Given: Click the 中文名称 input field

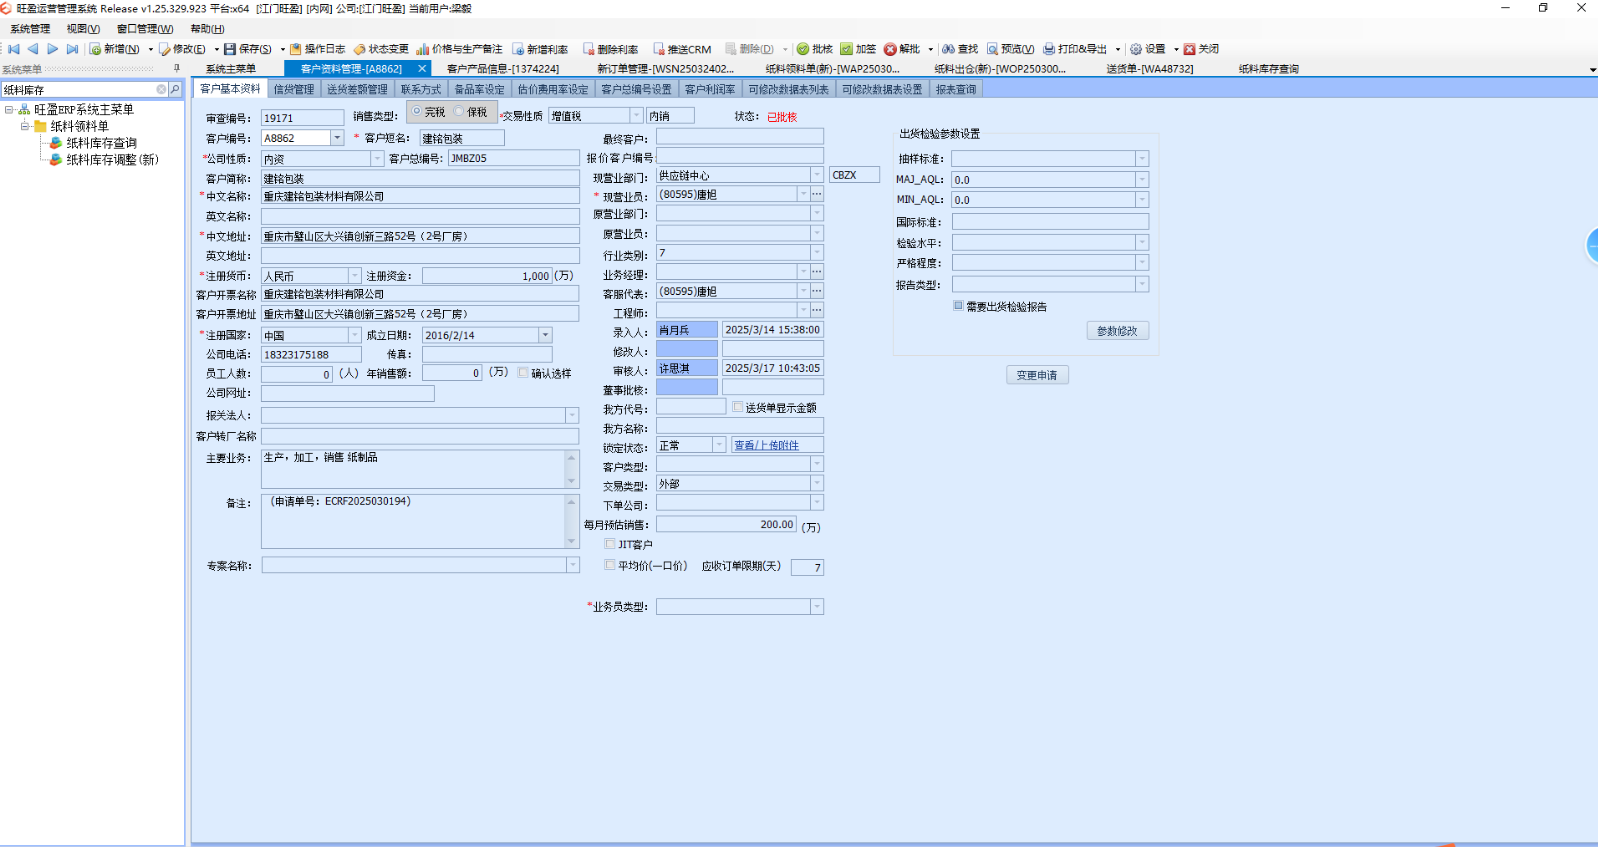Looking at the screenshot, I should [420, 196].
